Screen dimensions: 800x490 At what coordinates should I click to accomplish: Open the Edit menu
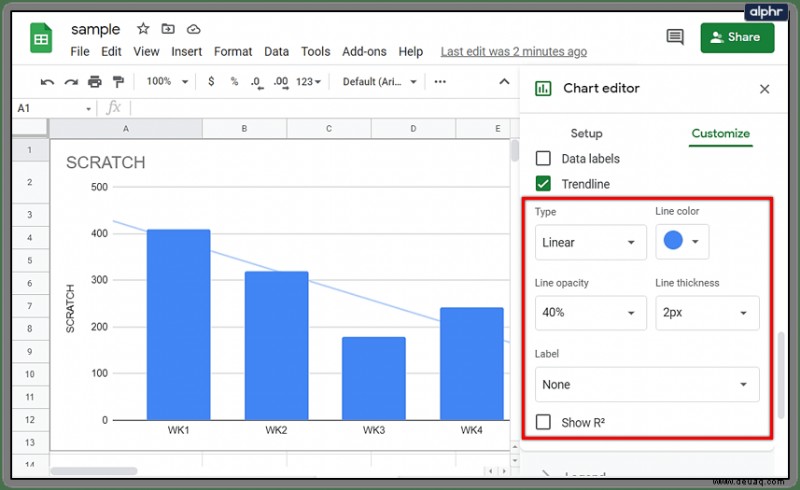tap(111, 52)
